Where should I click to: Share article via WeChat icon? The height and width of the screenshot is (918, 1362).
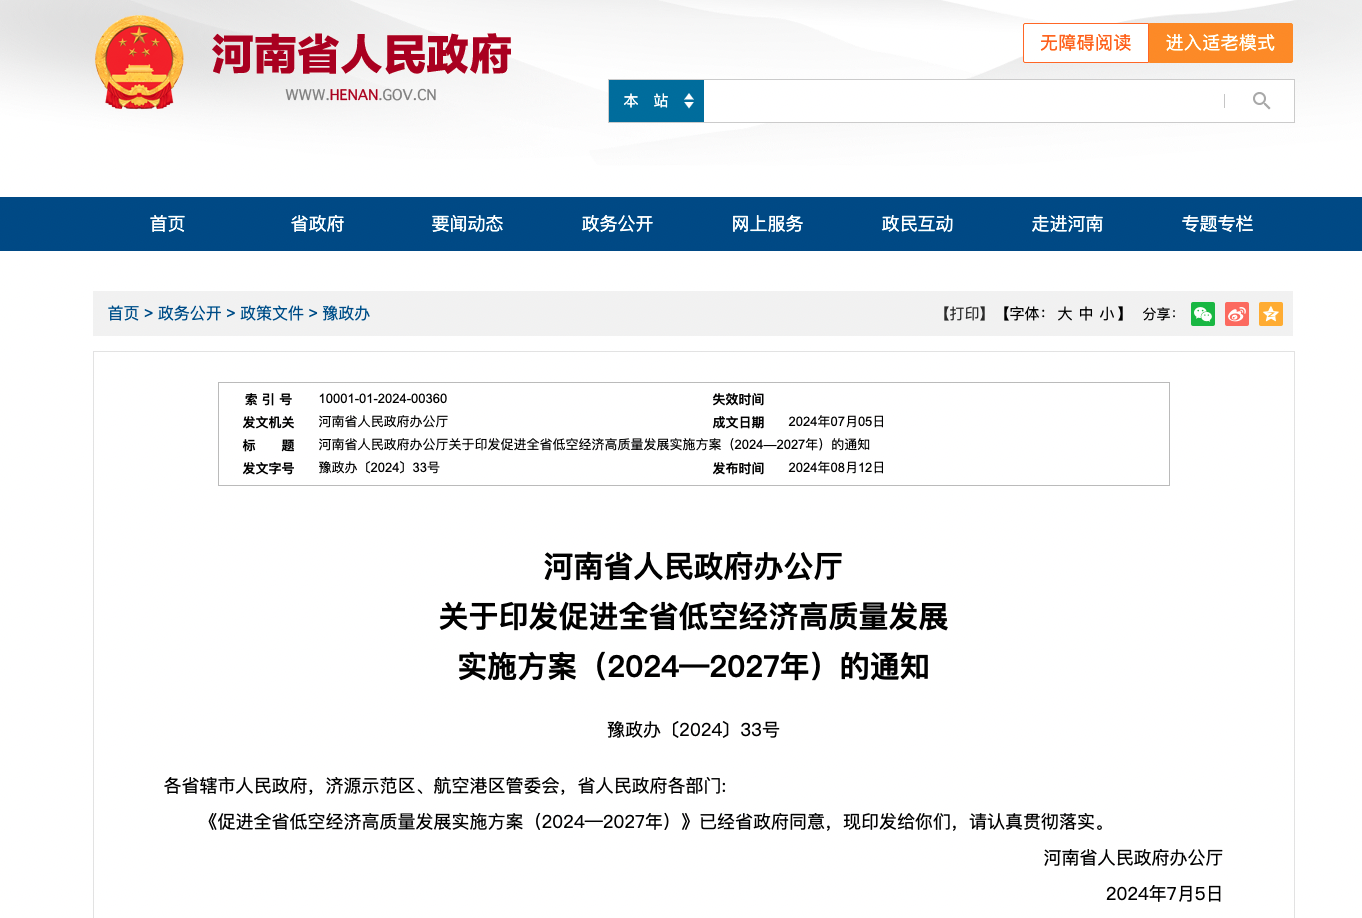1203,314
